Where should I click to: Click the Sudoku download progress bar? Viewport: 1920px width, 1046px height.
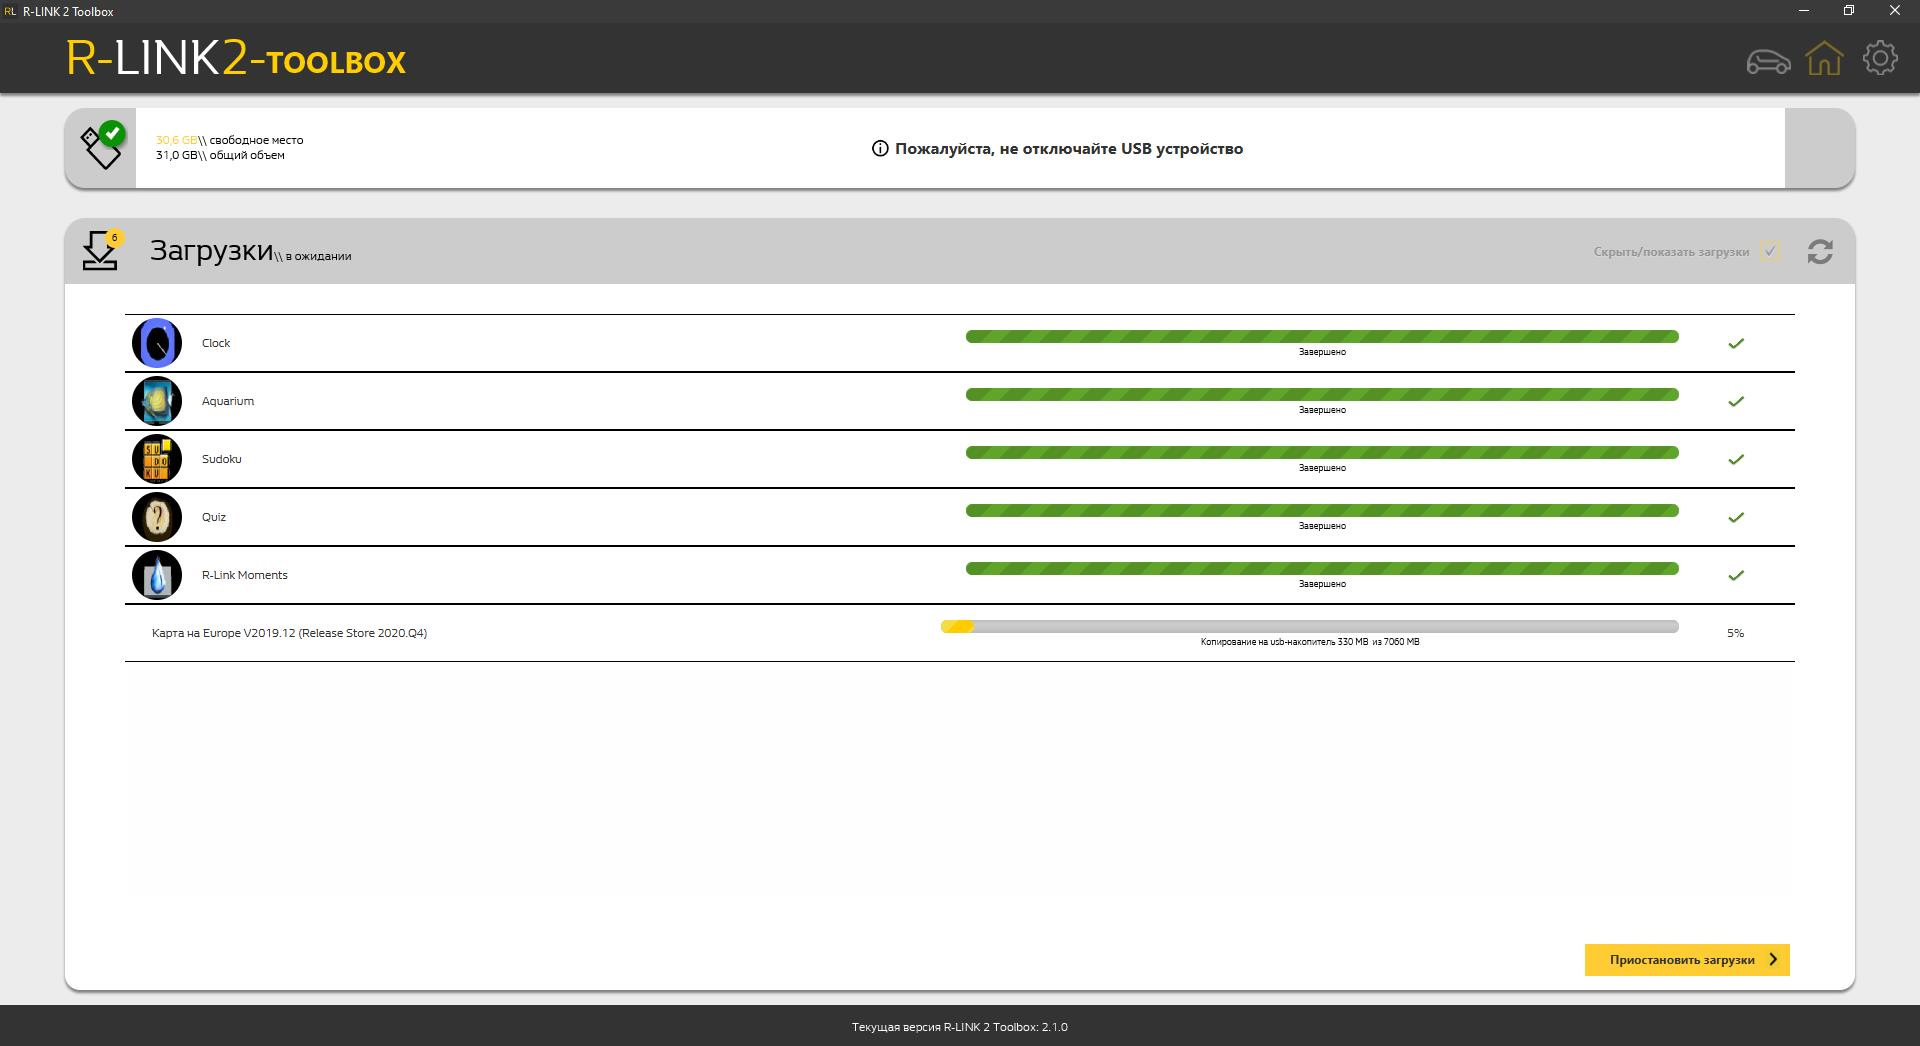(1322, 453)
